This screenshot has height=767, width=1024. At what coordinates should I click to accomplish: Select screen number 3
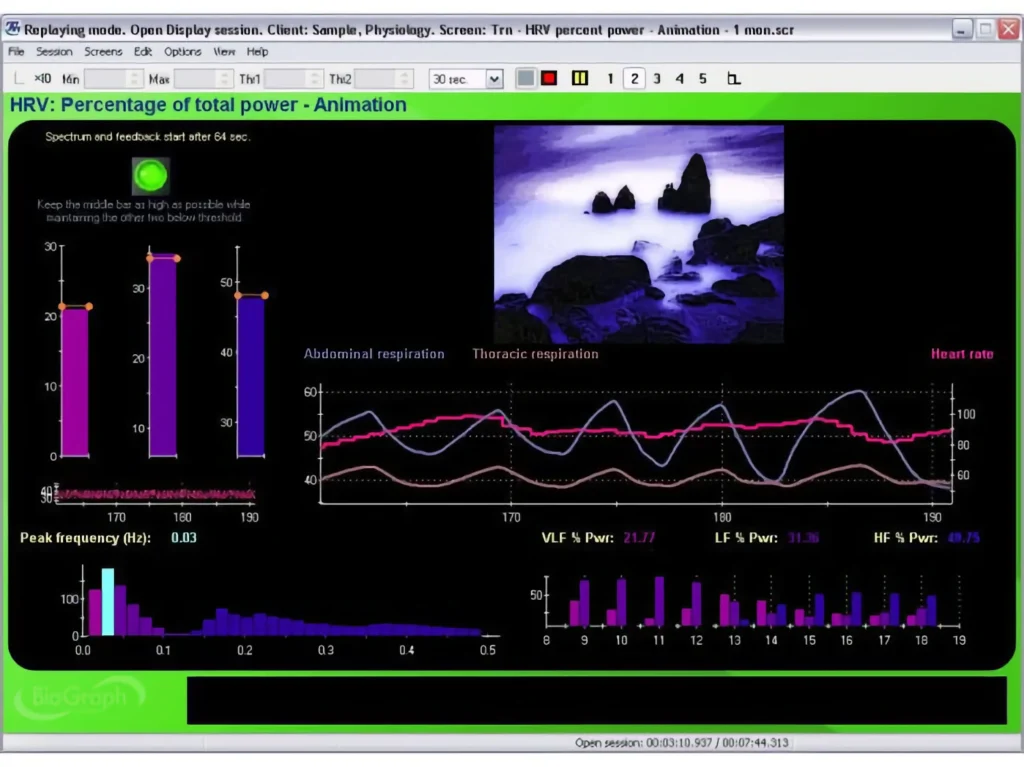pyautogui.click(x=657, y=79)
